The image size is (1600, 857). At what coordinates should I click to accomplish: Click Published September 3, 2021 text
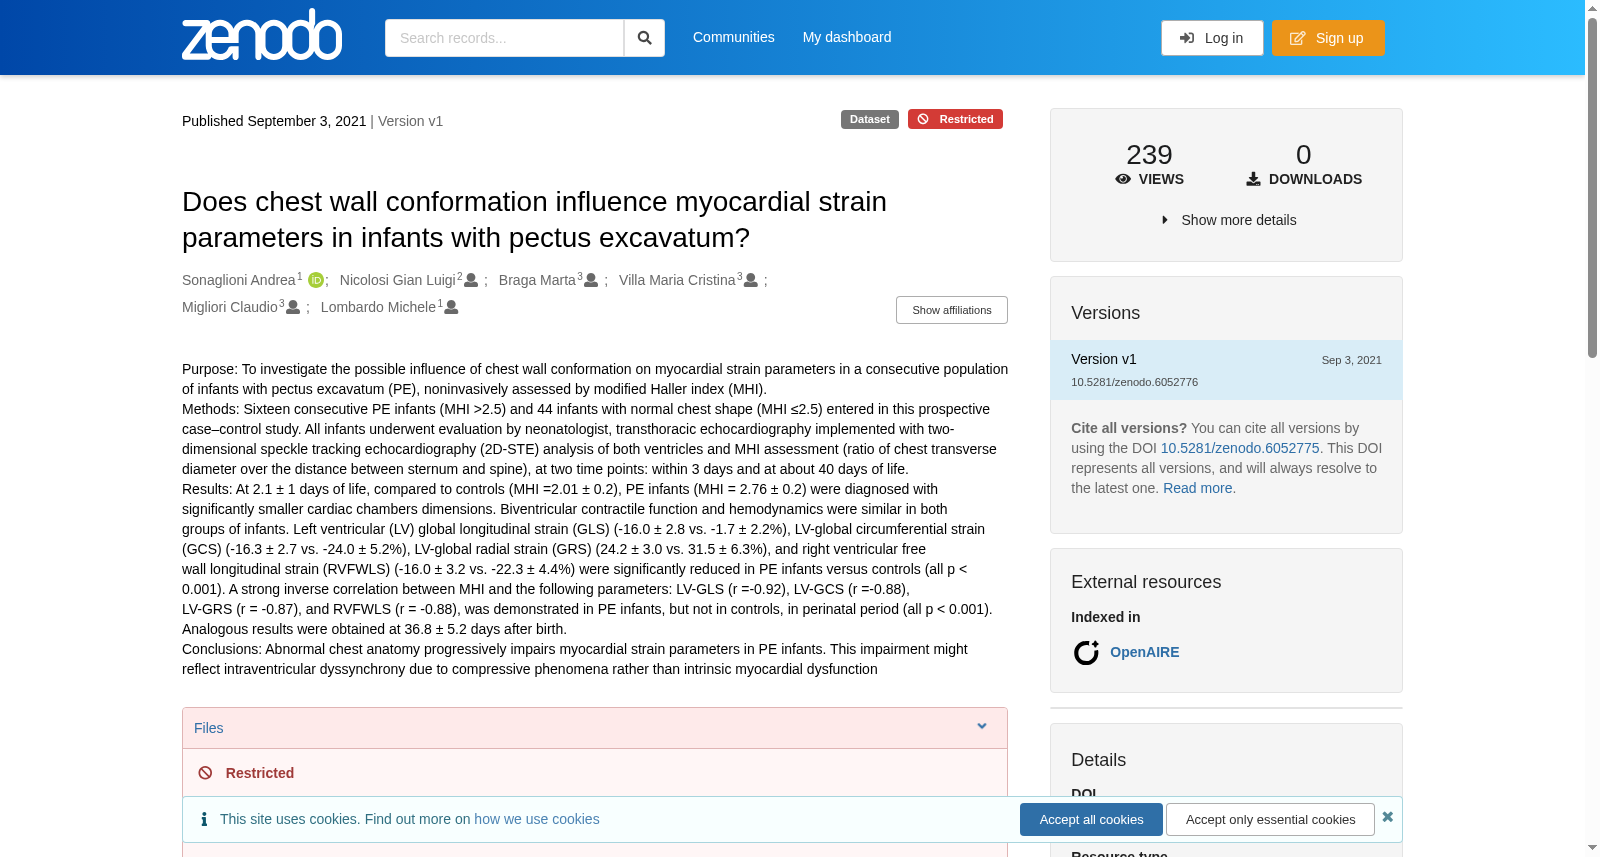pyautogui.click(x=274, y=121)
